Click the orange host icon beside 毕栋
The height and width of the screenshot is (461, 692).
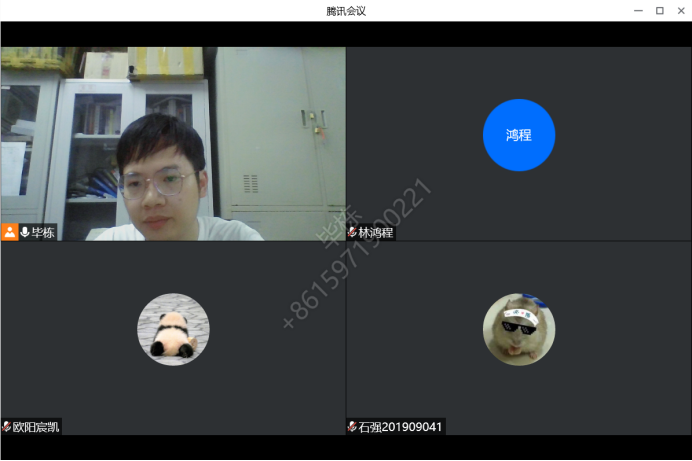click(10, 232)
